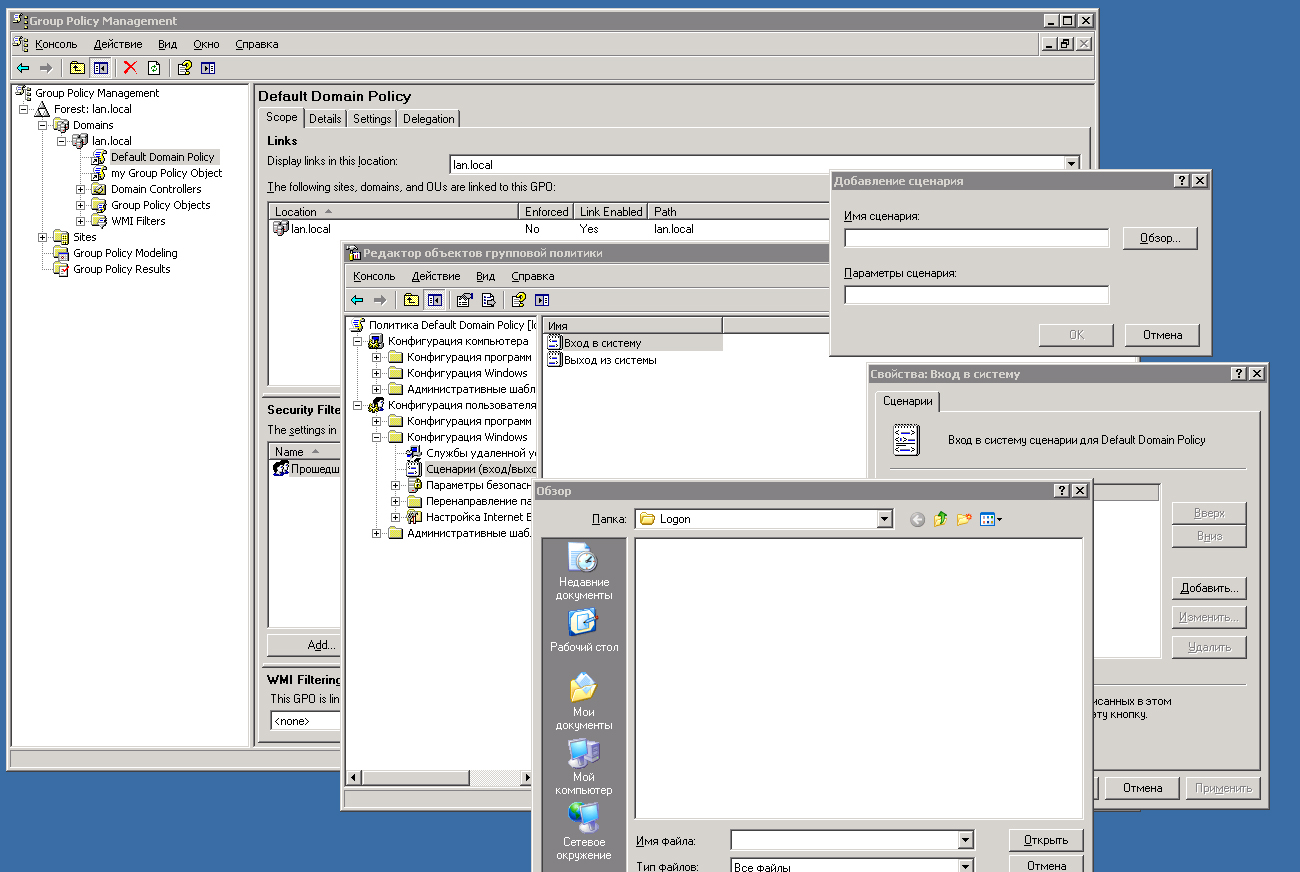Select my Group Policy Object in tree
Viewport: 1300px width, 872px height.
pyautogui.click(x=166, y=173)
